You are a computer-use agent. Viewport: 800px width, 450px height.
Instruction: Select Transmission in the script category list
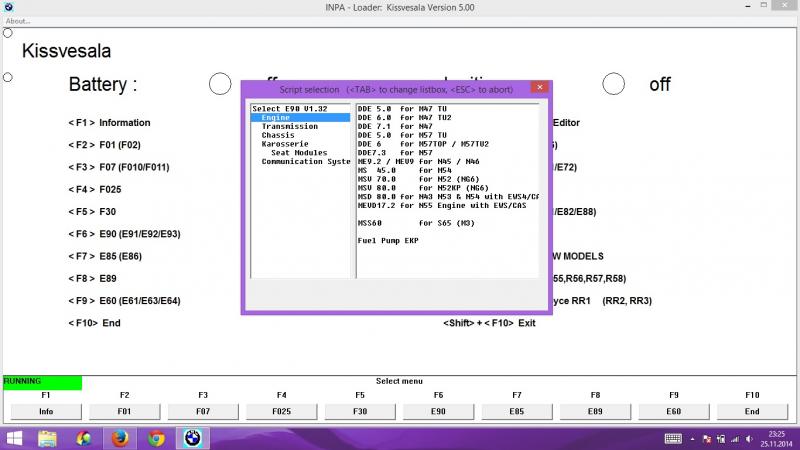tap(289, 126)
